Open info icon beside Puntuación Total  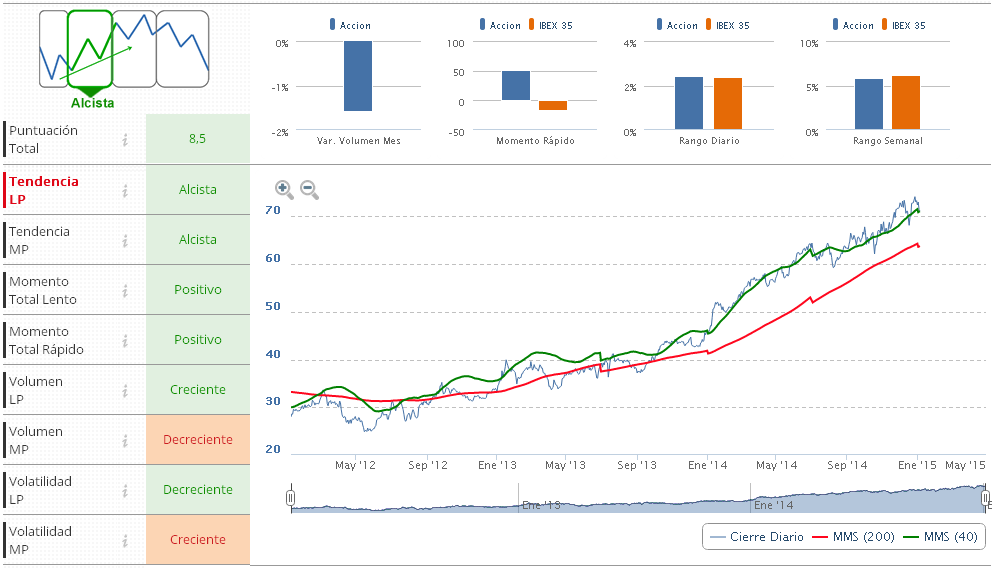125,140
